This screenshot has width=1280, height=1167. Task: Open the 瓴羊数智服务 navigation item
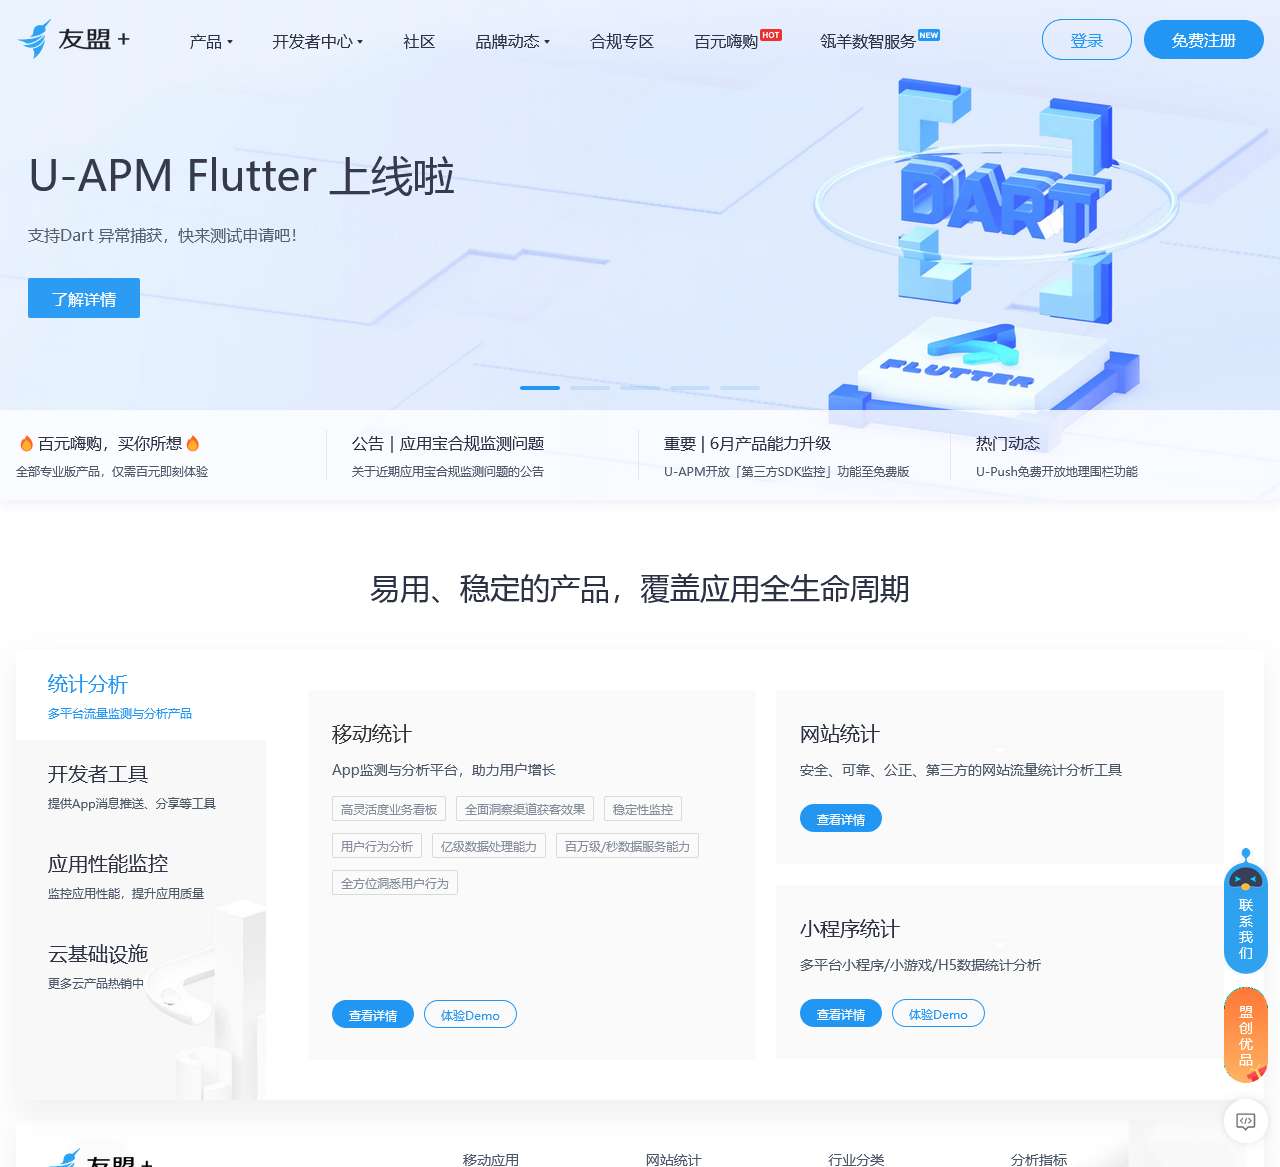pos(868,41)
